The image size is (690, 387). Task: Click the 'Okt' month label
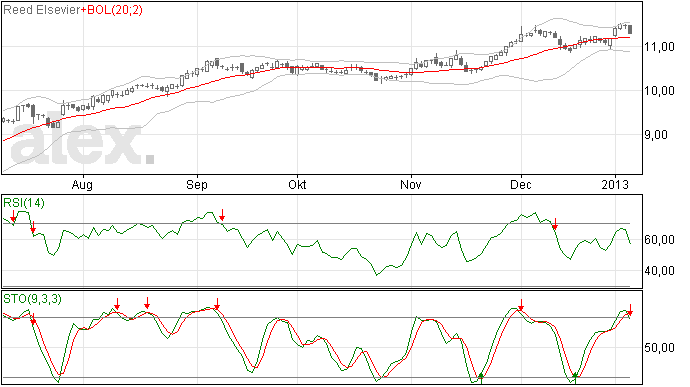(297, 184)
